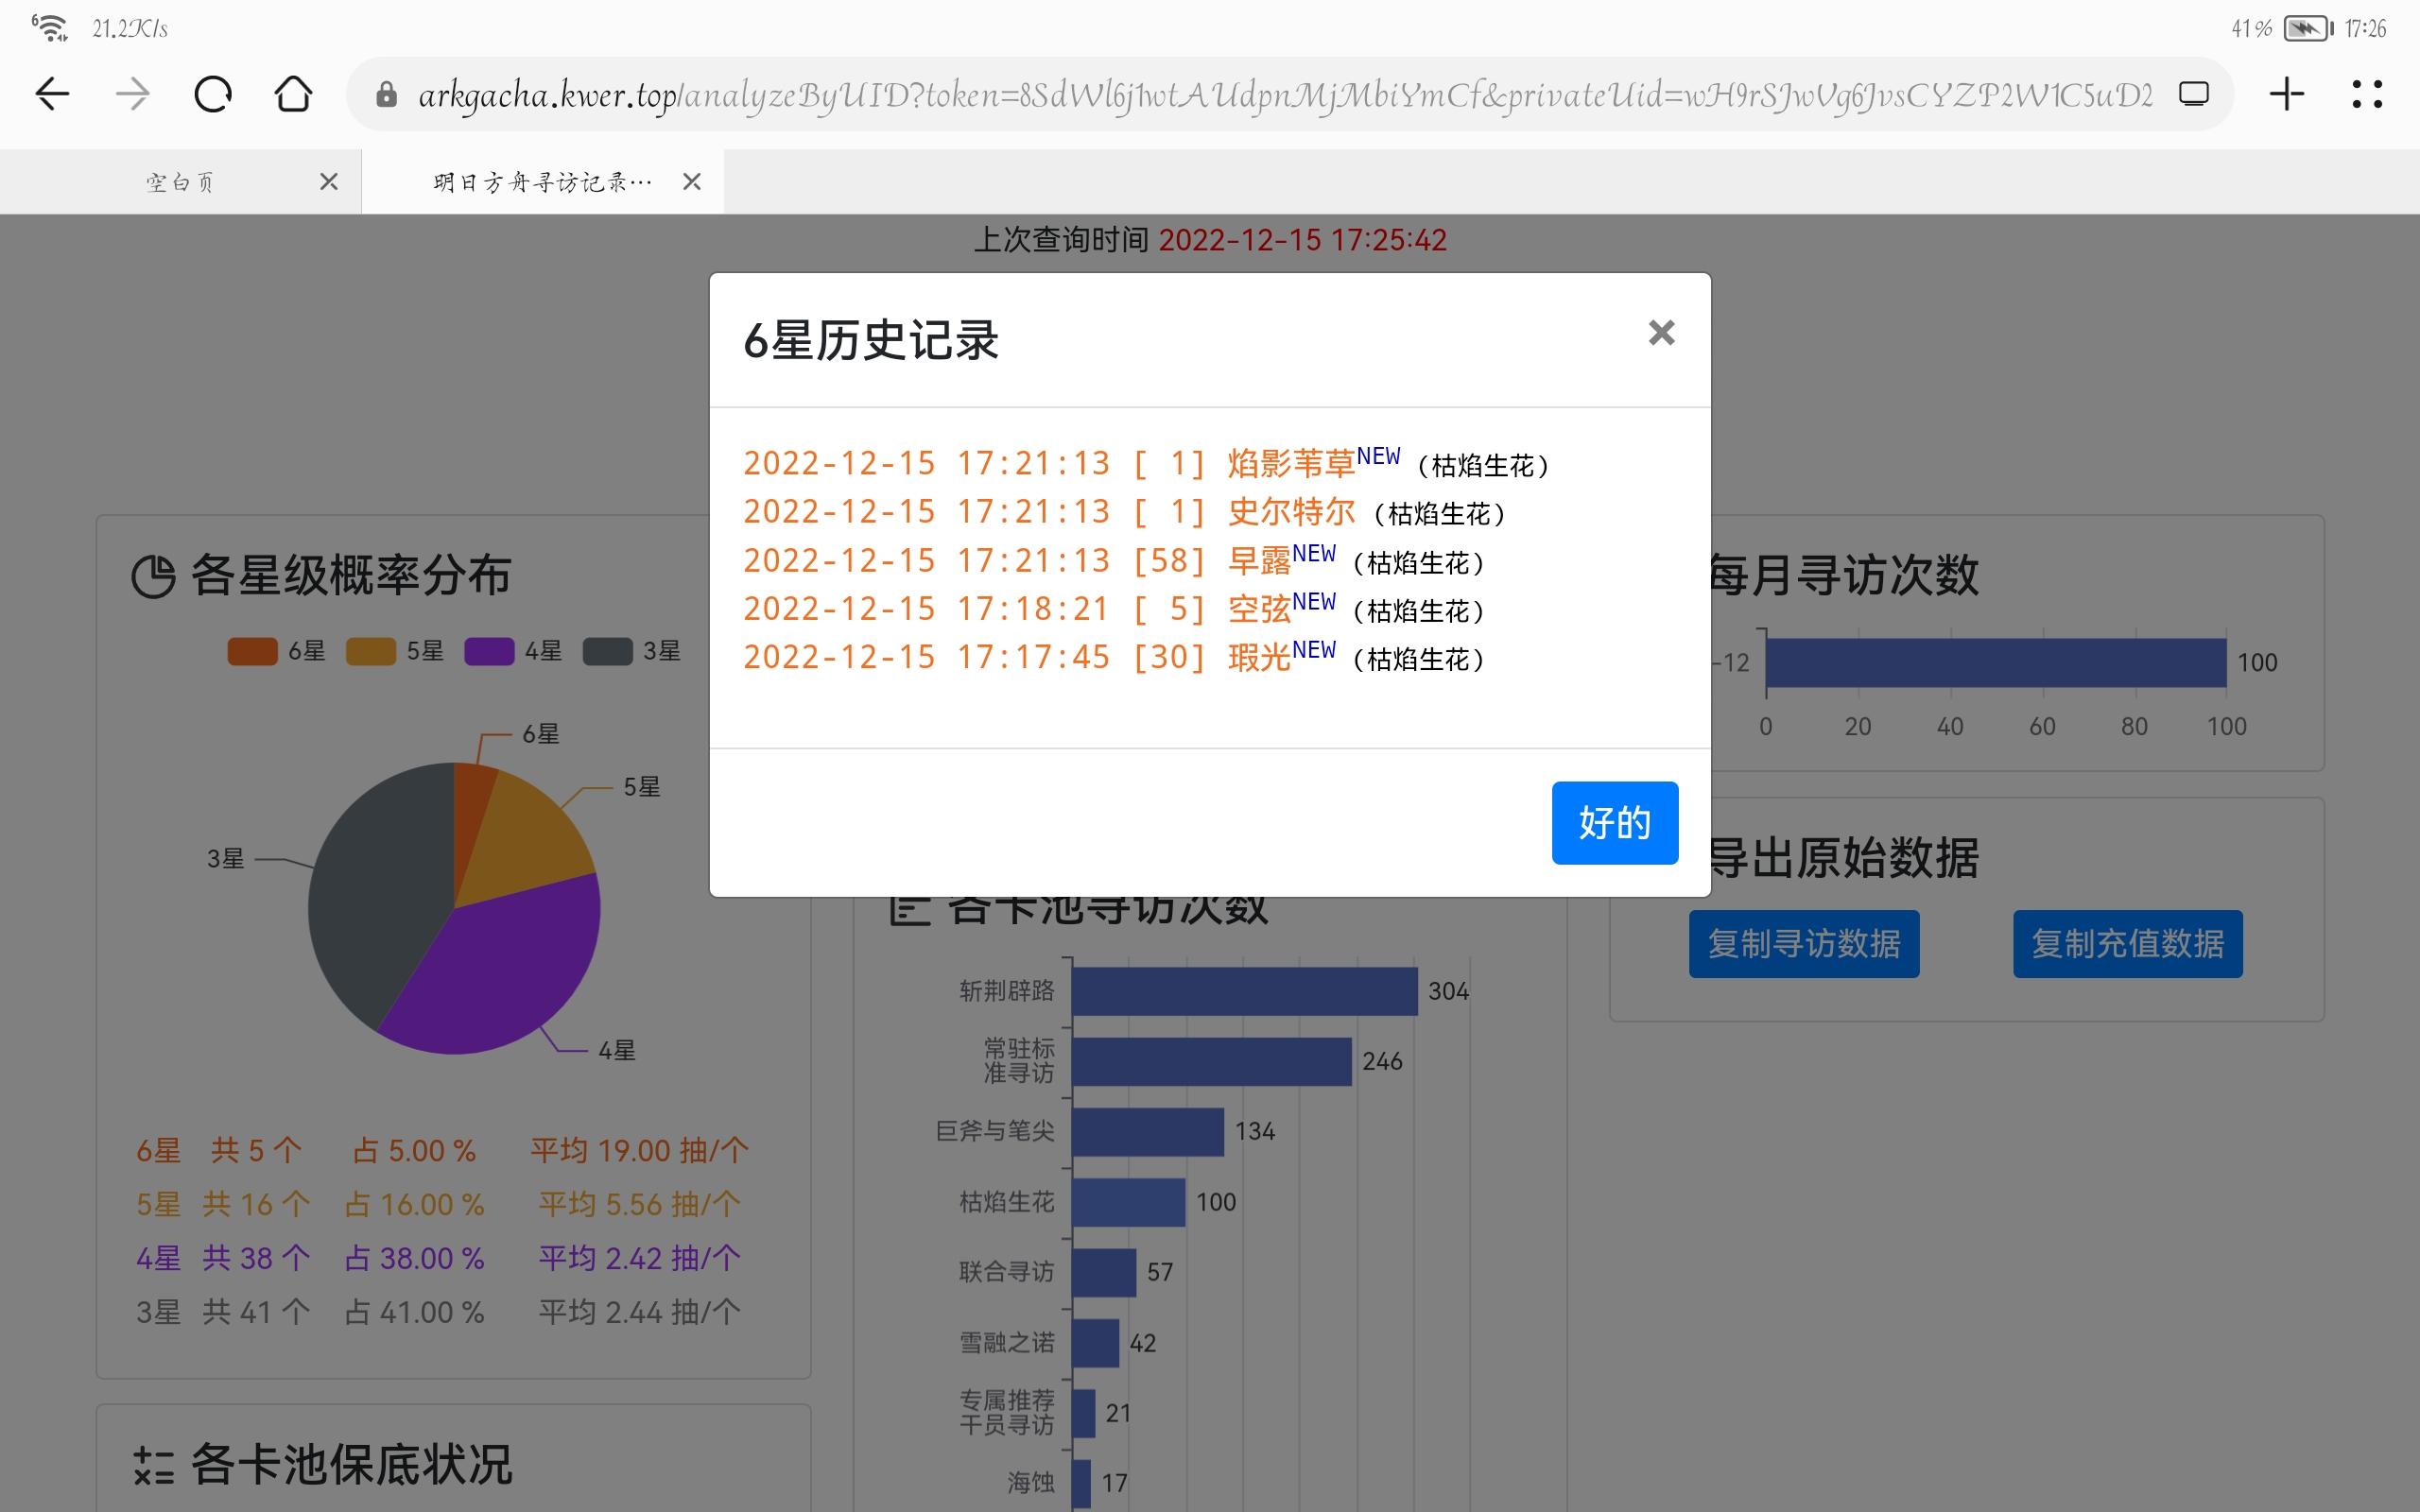Screen dimensions: 2420x1512
Task: Select the 史尔特尔 record entry
Action: pyautogui.click(x=1126, y=512)
